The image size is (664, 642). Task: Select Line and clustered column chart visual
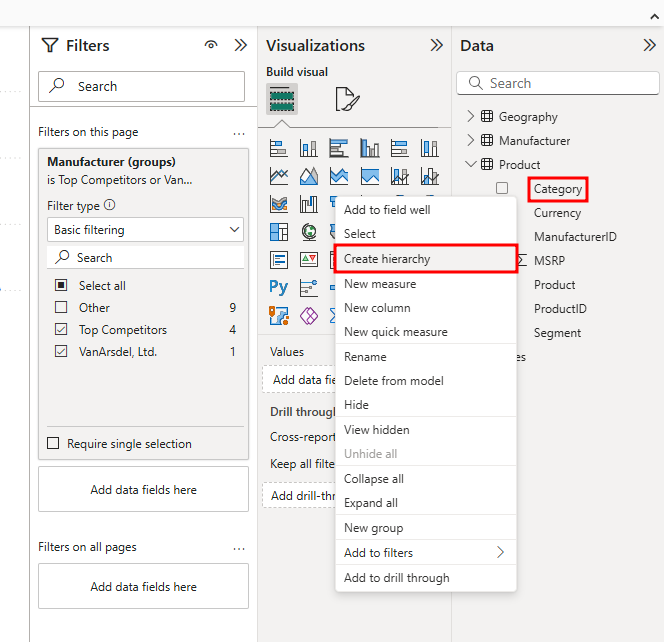[430, 176]
